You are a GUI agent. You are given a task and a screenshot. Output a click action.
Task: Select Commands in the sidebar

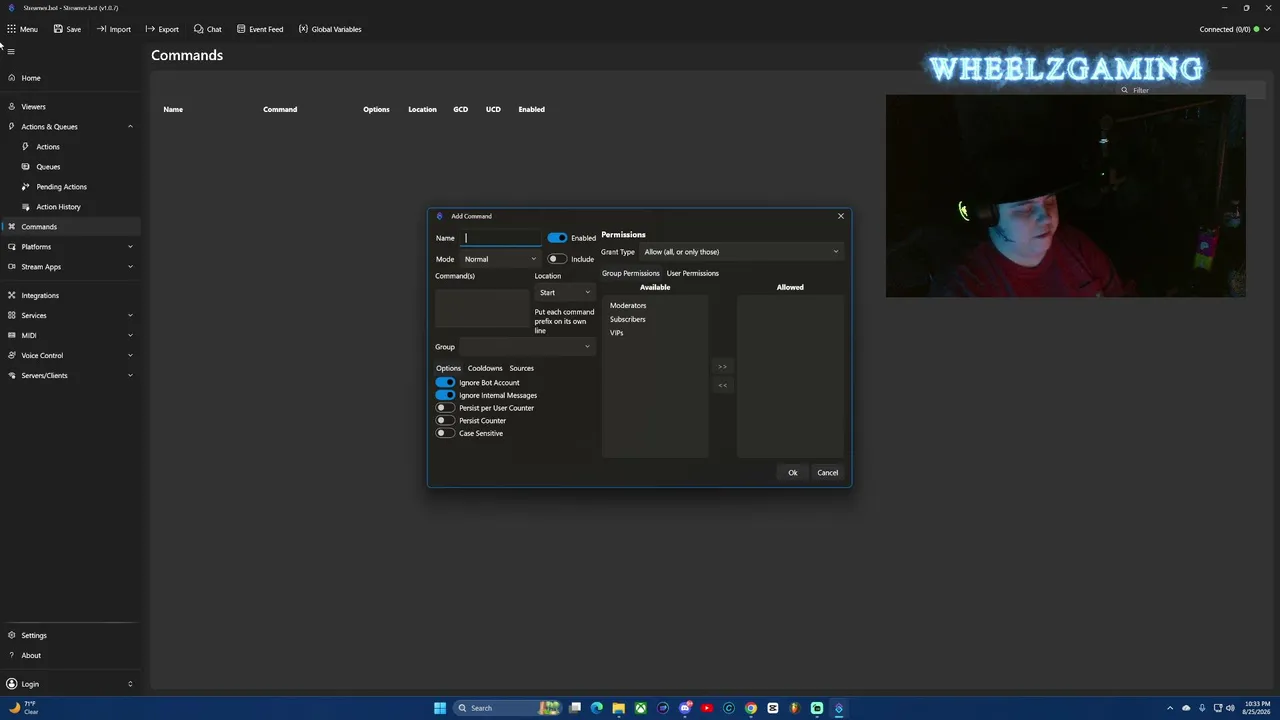[70, 226]
